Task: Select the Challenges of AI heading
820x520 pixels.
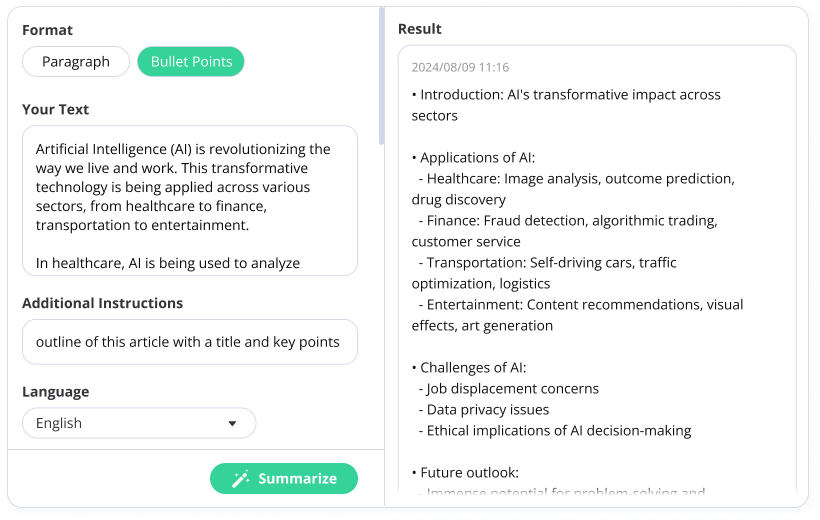Action: click(x=474, y=368)
